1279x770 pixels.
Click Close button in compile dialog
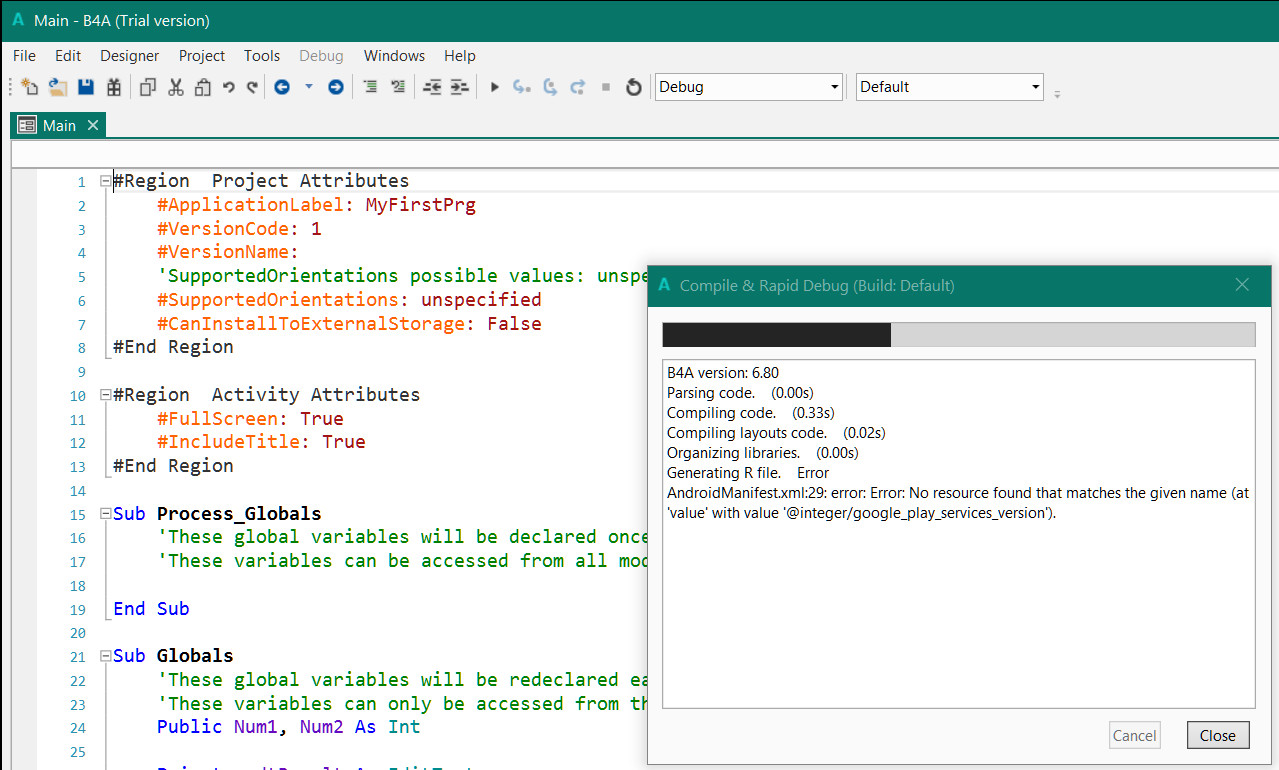tap(1217, 735)
